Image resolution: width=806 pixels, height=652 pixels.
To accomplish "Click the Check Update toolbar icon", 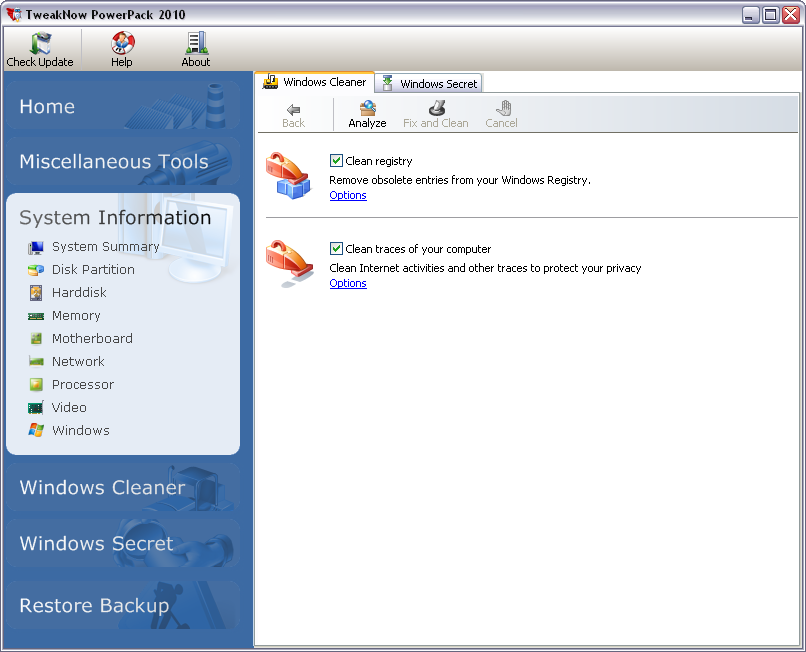I will coord(41,43).
